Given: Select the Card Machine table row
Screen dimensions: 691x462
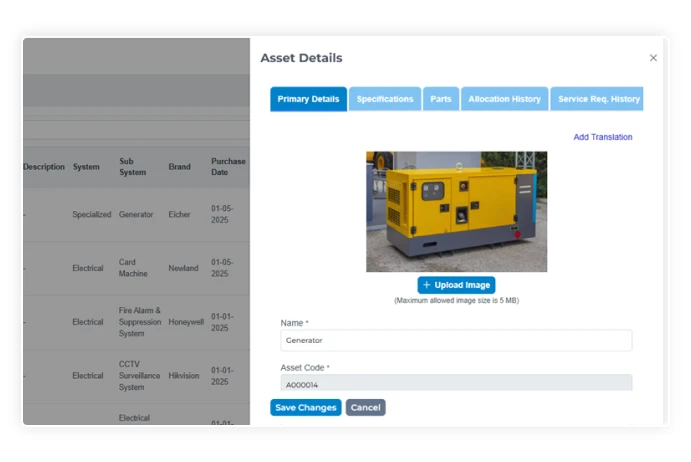Looking at the screenshot, I should point(136,268).
